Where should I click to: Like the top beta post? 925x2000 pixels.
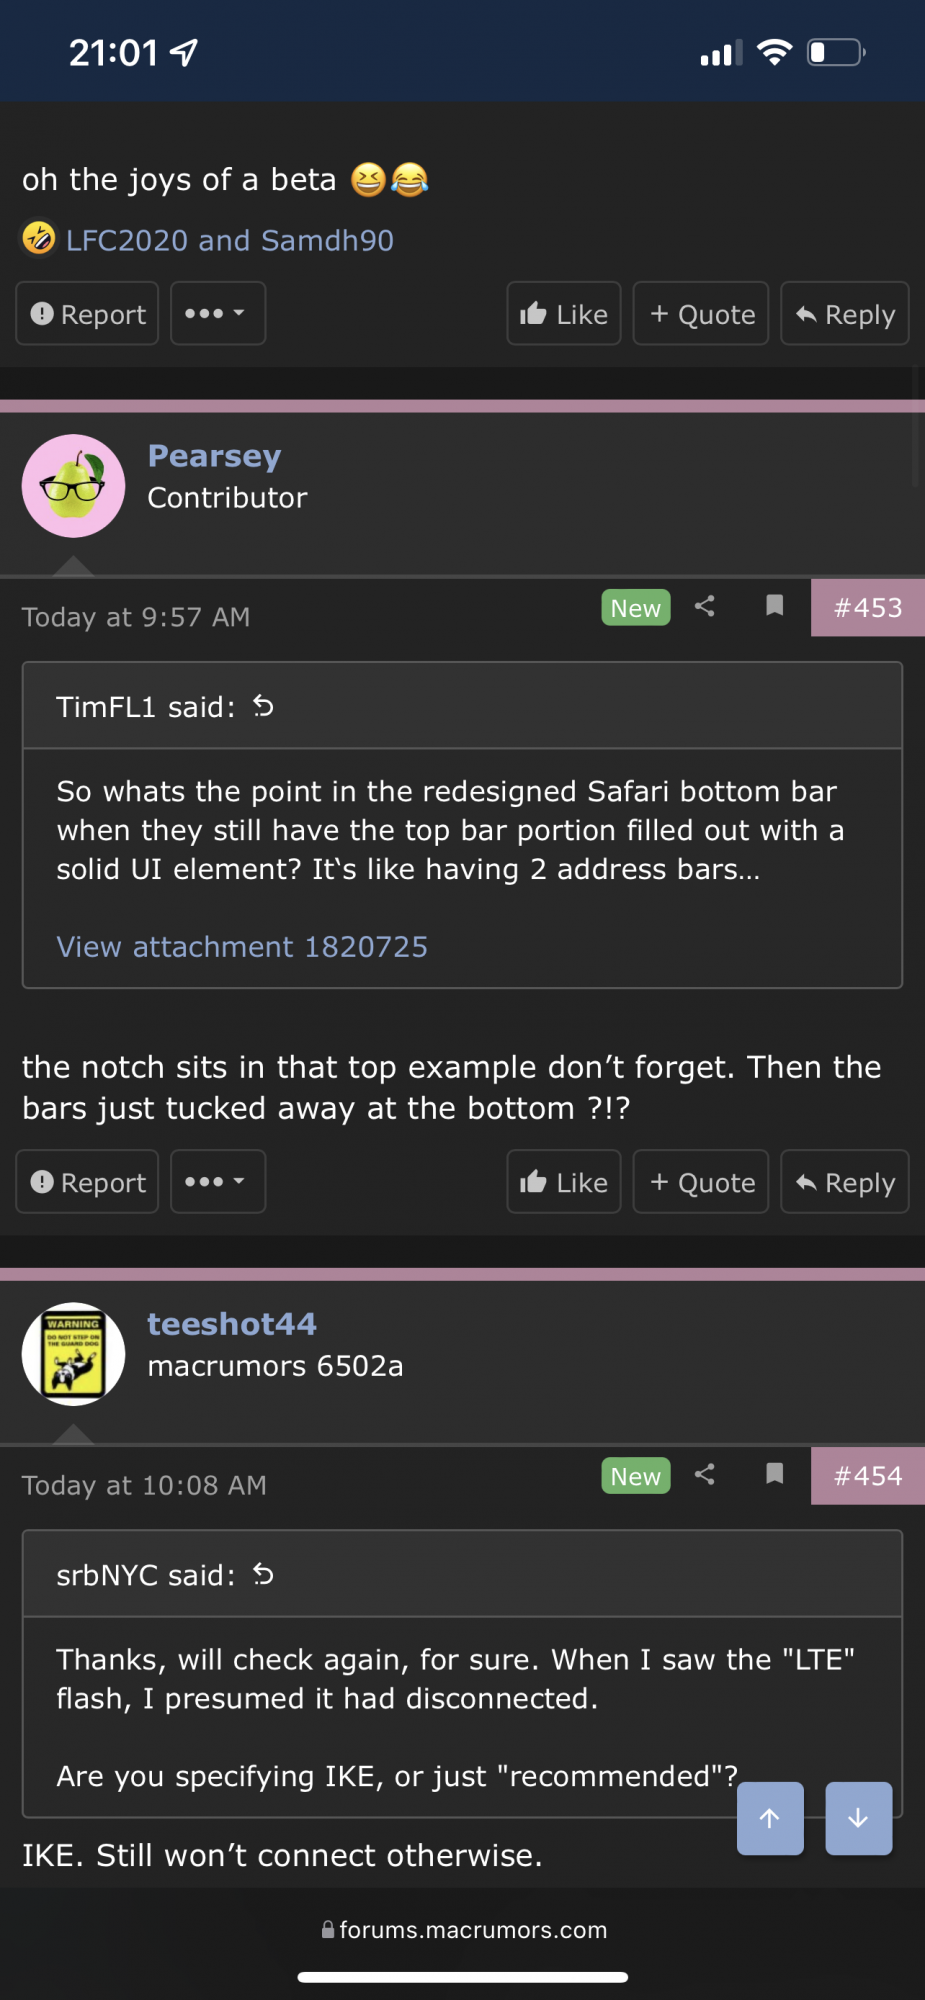tap(564, 313)
